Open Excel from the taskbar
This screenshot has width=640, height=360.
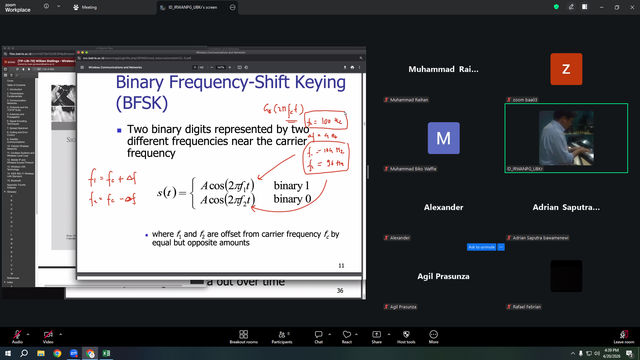tap(107, 353)
